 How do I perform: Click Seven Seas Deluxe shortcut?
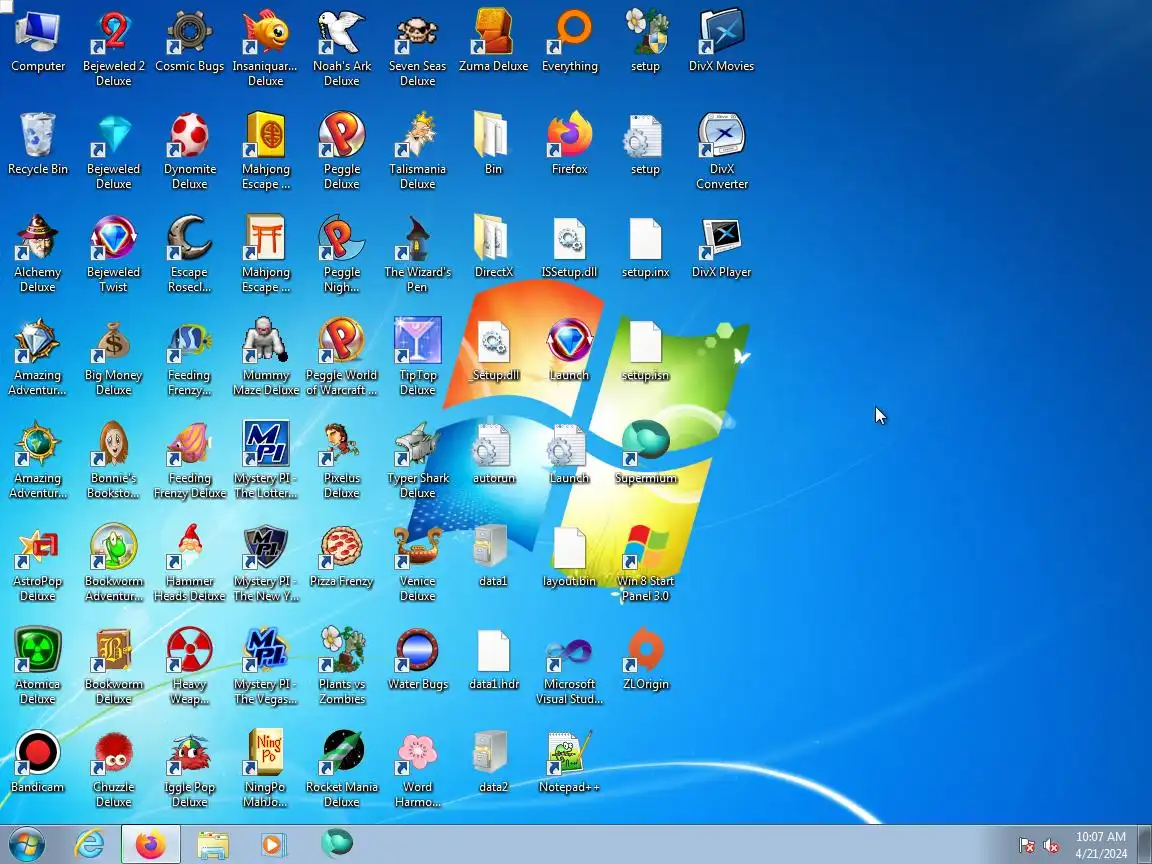(417, 33)
